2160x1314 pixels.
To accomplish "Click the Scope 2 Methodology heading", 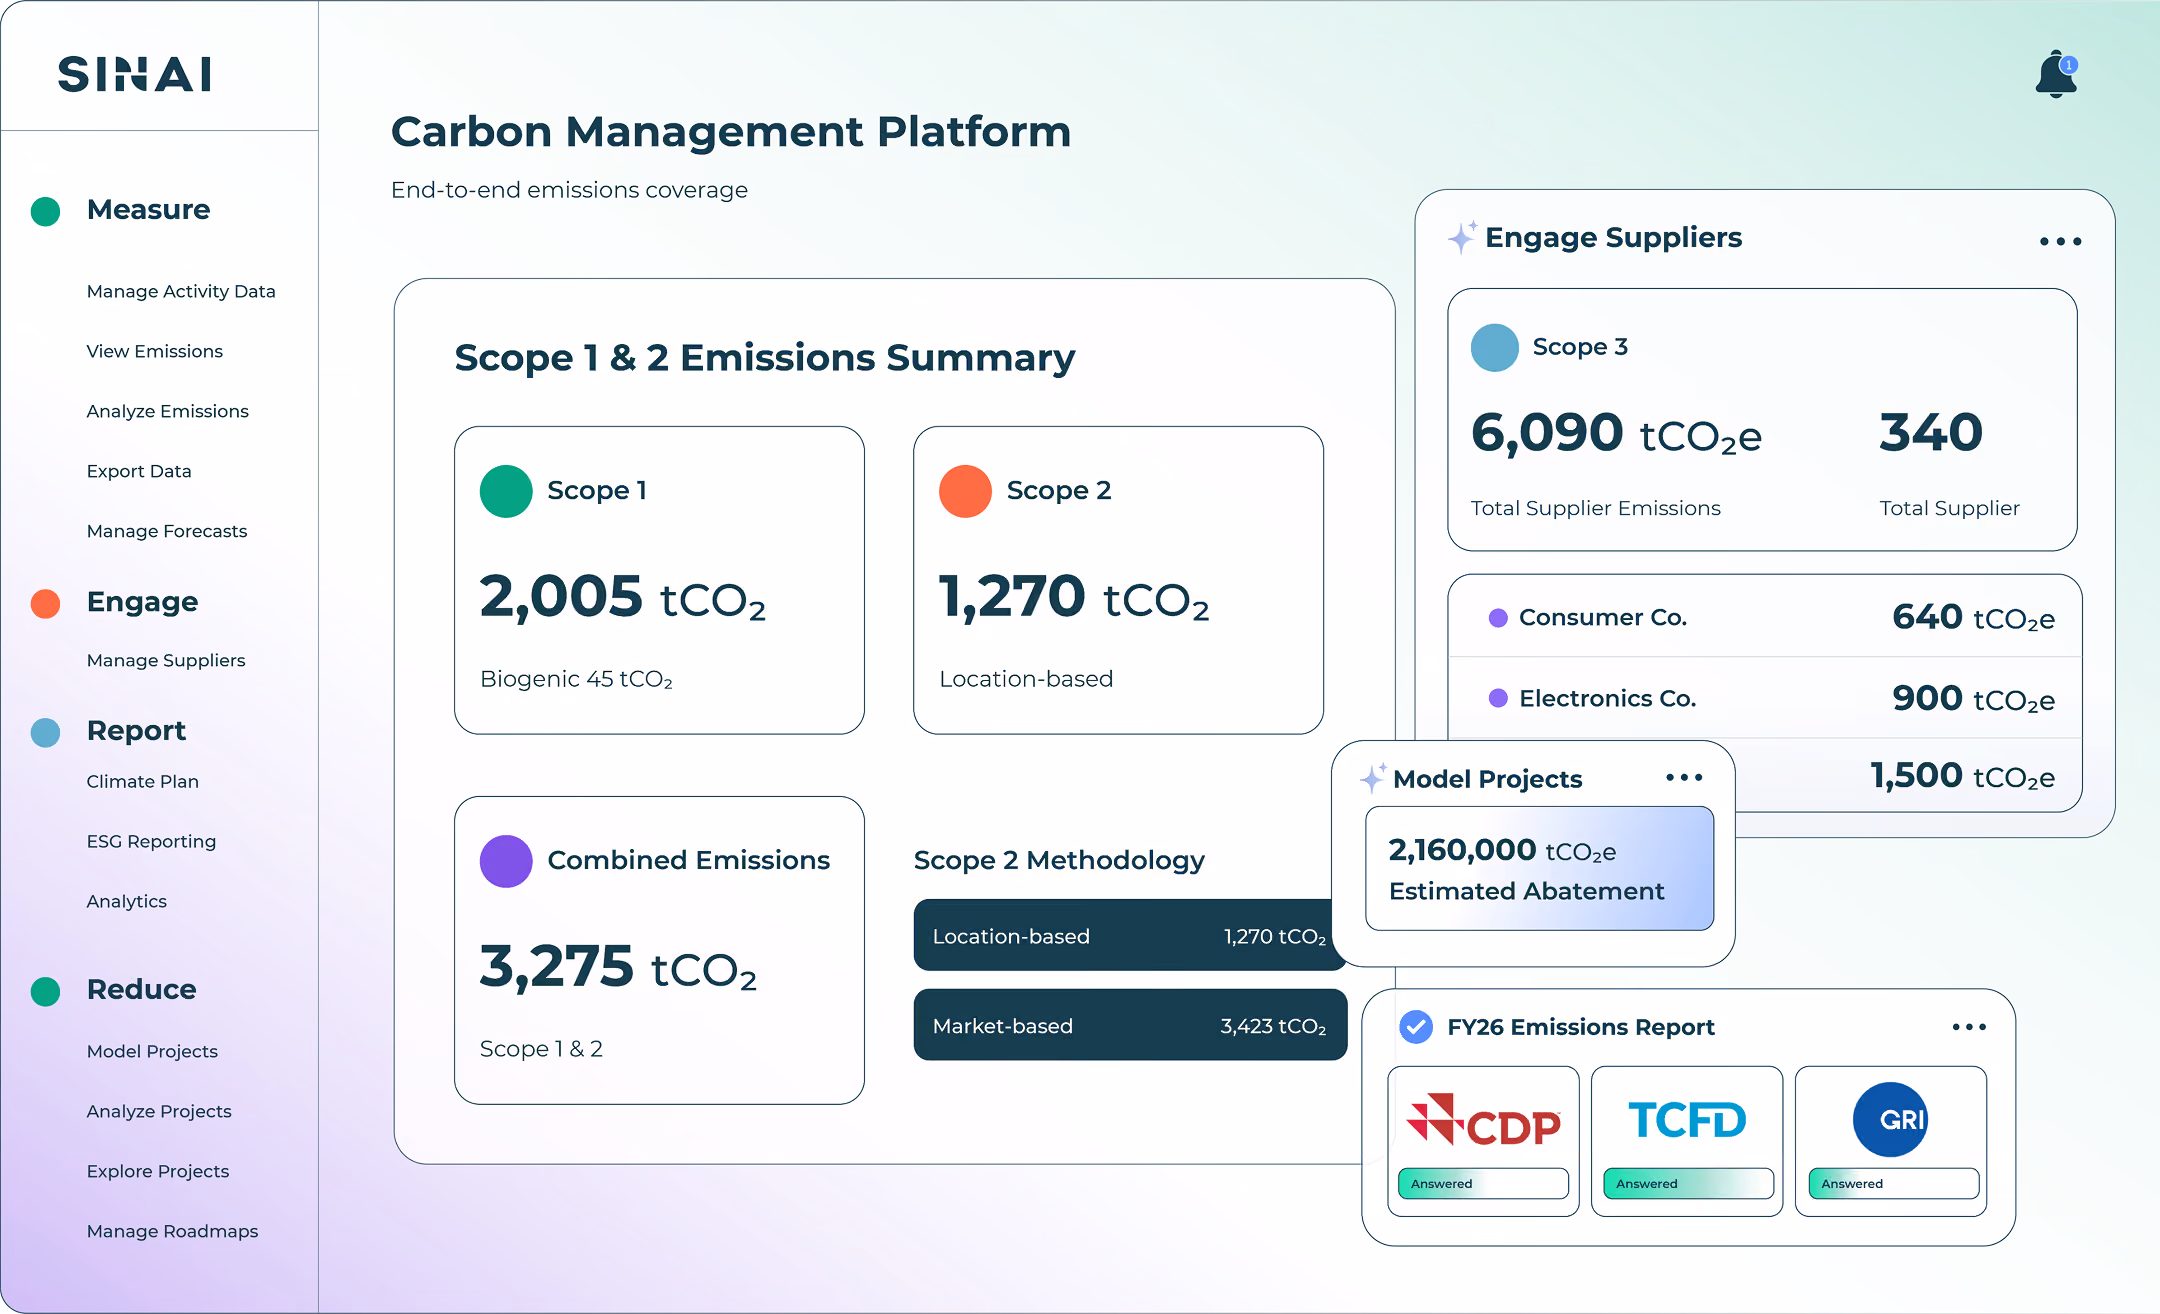I will pos(1059,860).
